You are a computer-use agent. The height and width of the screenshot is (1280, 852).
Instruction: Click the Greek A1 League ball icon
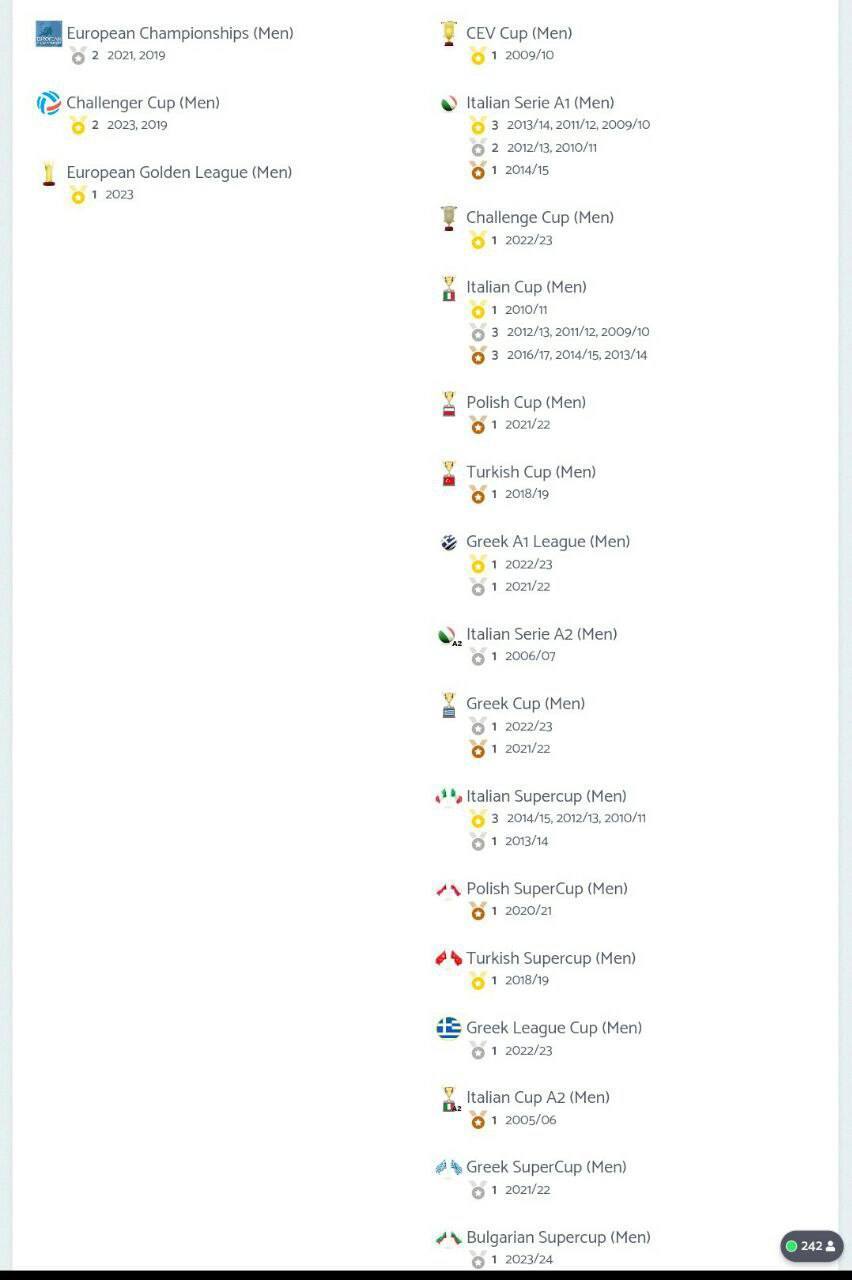click(449, 542)
